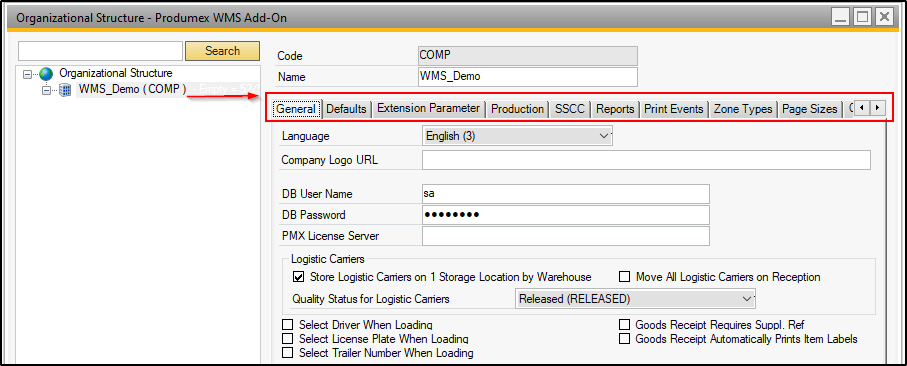Screen dimensions: 907x366
Task: Collapse the Organizational Structure root node
Action: point(27,74)
